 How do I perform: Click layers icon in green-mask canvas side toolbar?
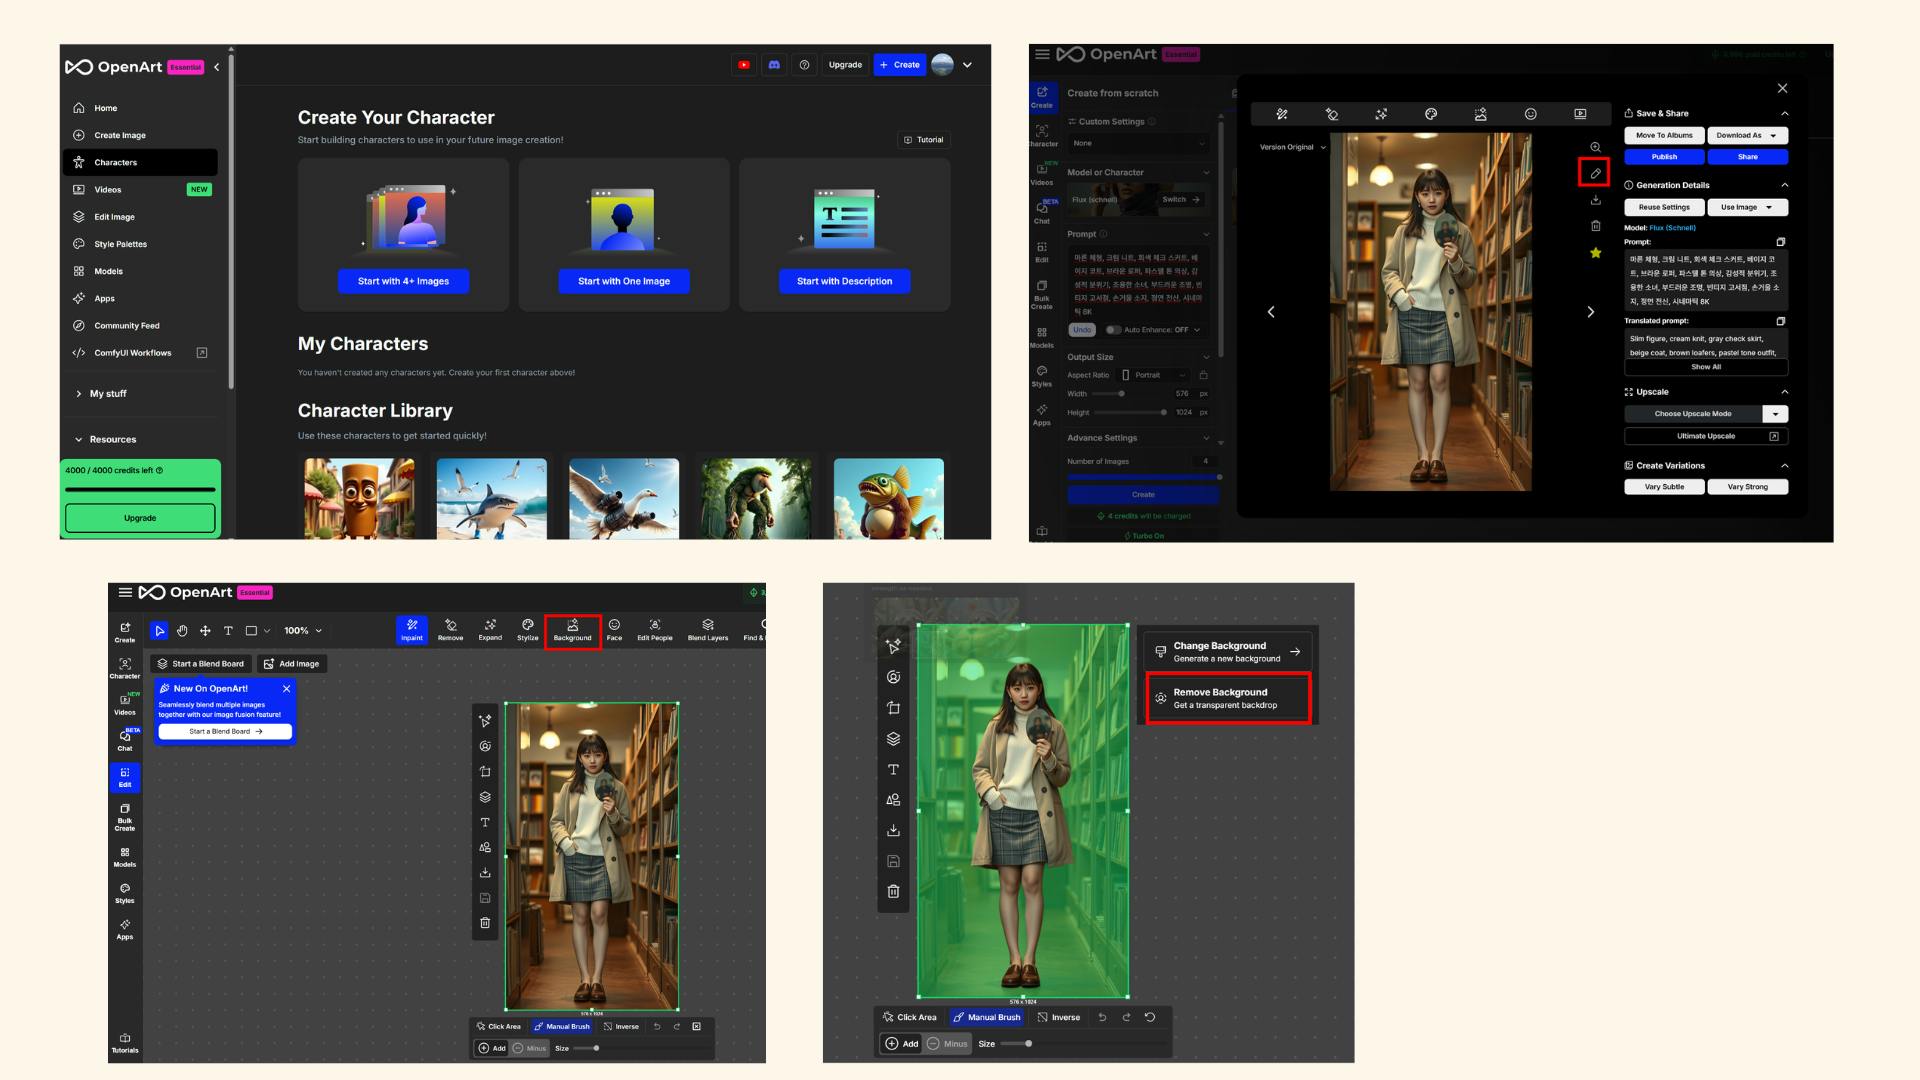(893, 739)
